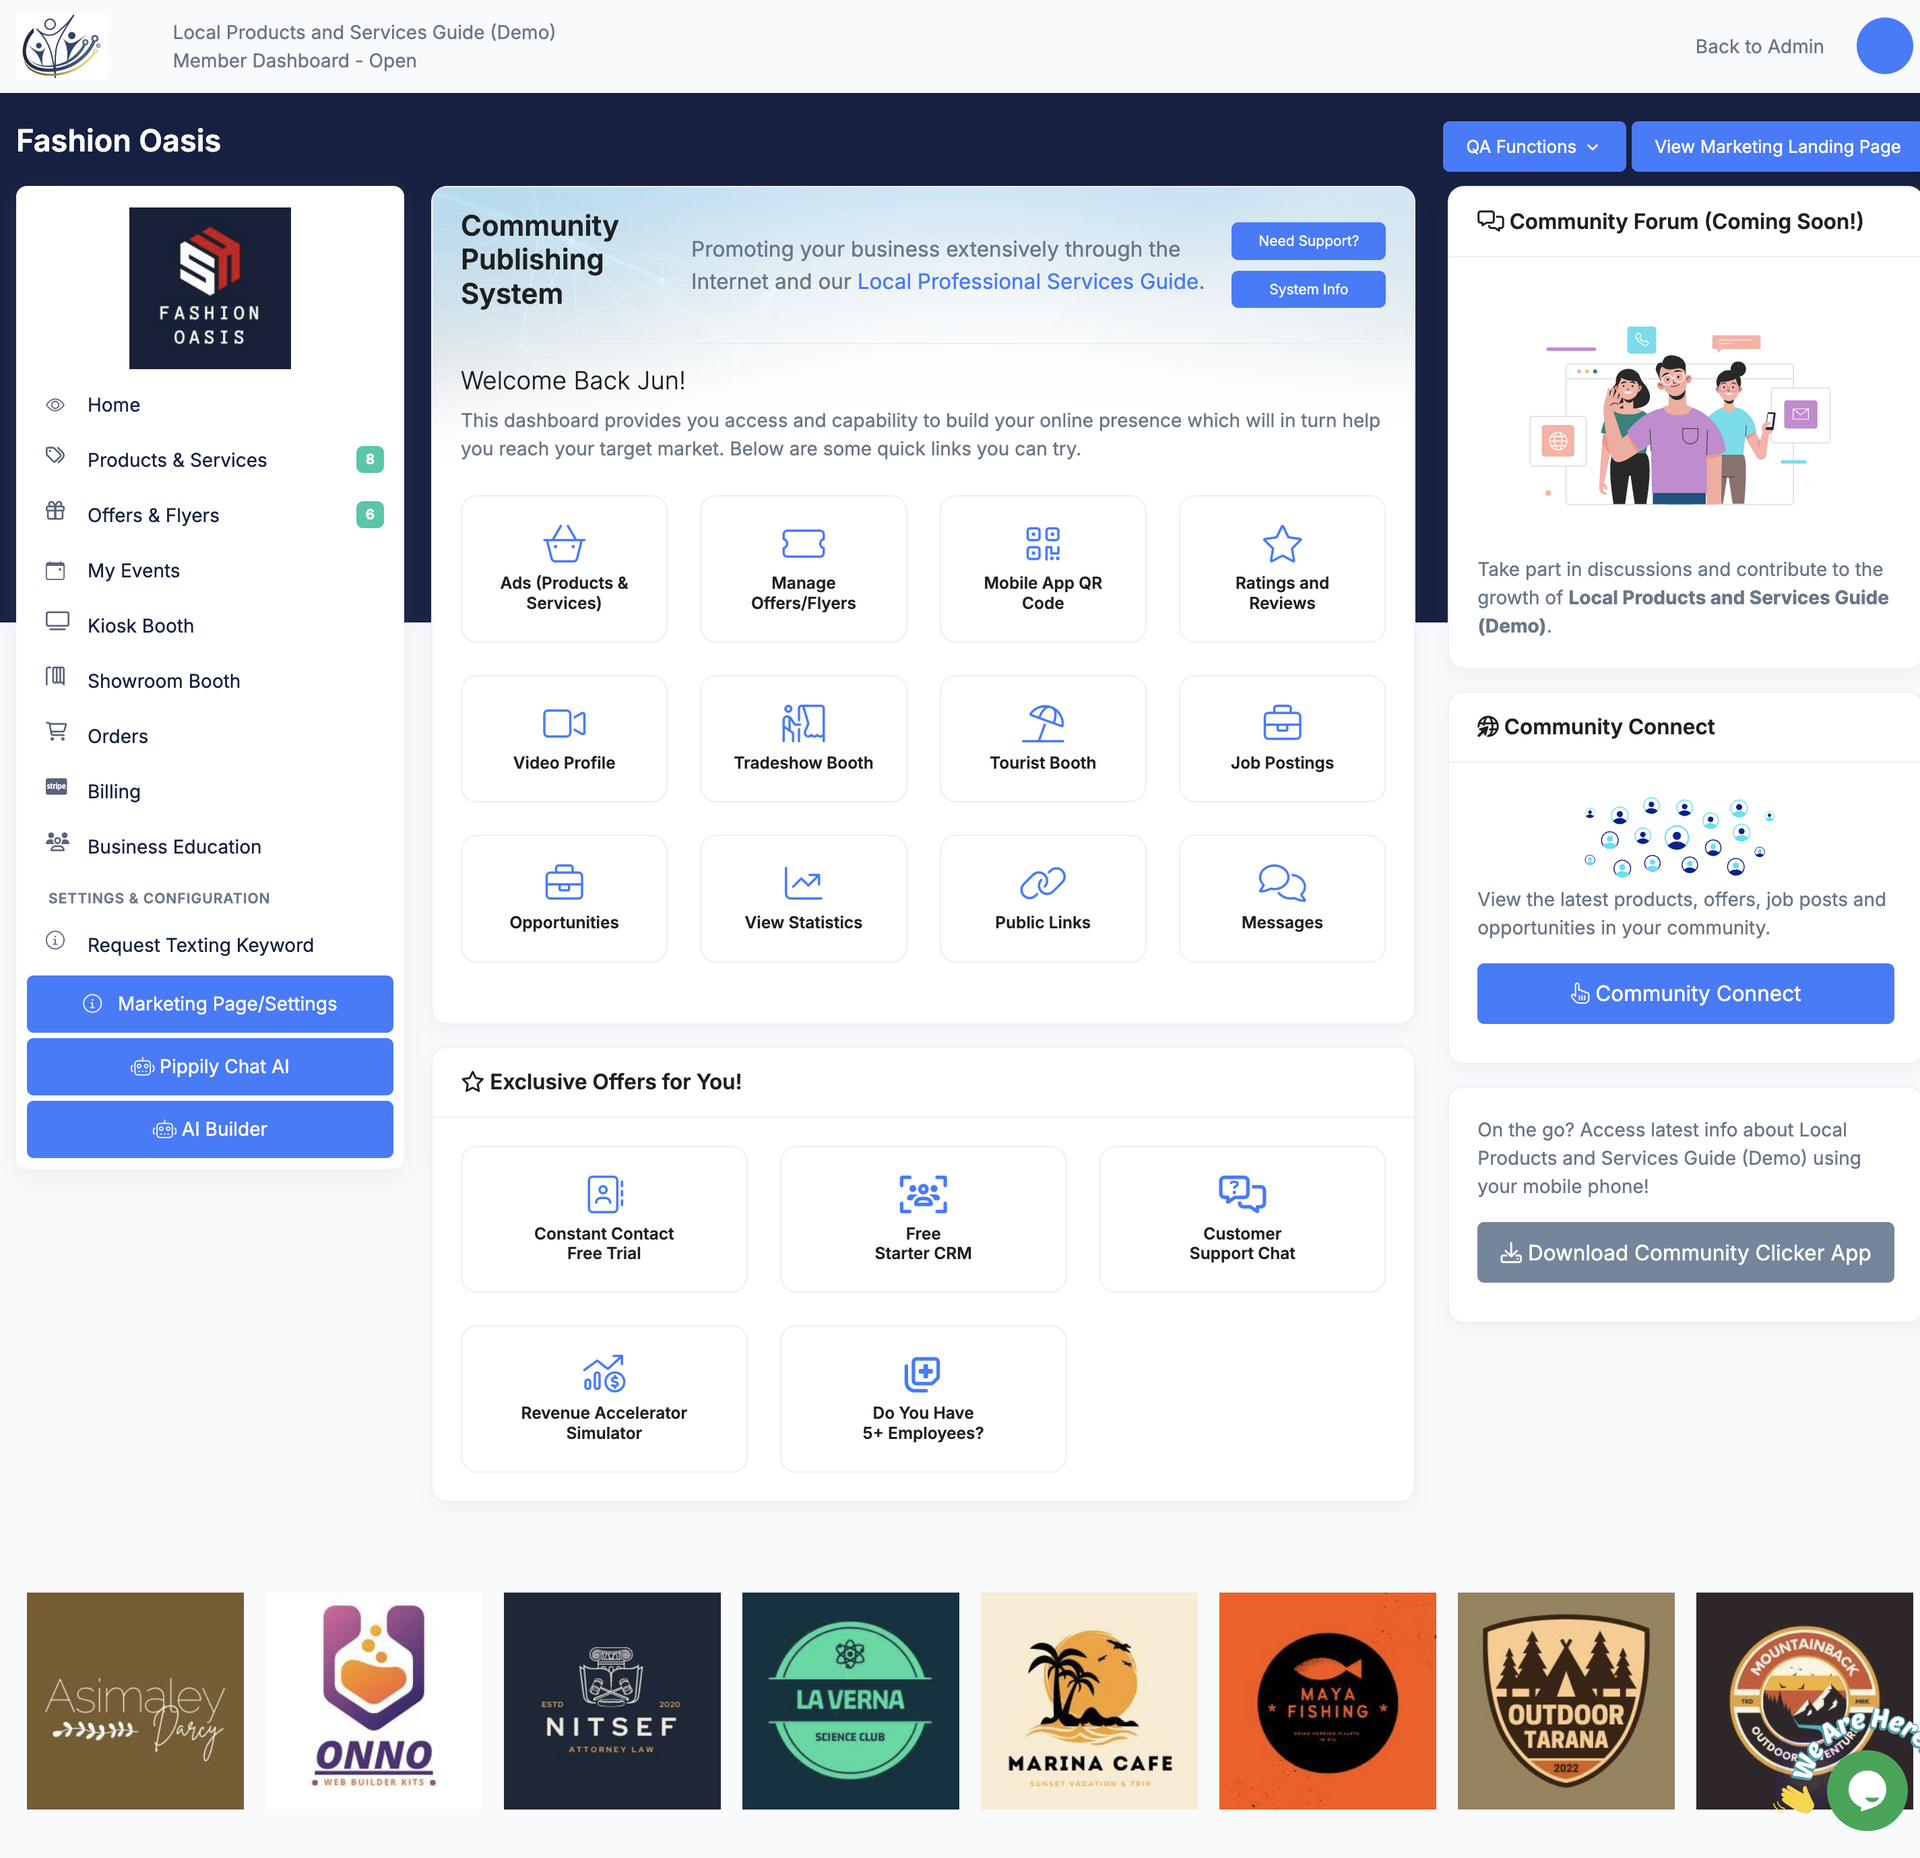Open the Maya Fishing logo thumbnail
The image size is (1920, 1858).
pos(1327,1700)
